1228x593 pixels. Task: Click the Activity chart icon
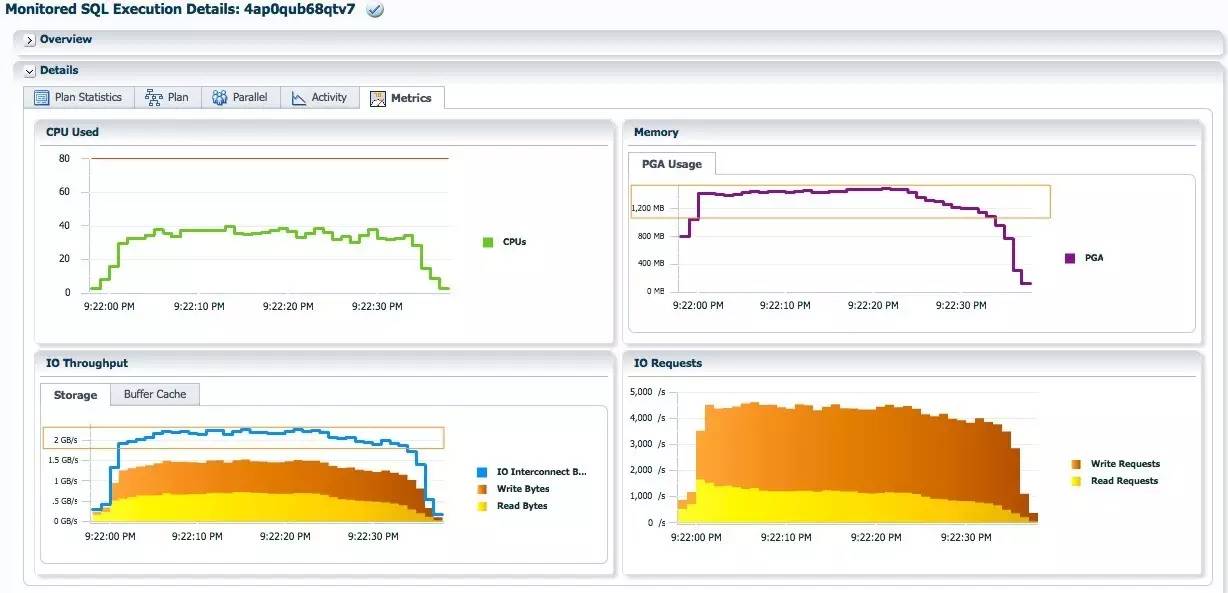tap(299, 98)
